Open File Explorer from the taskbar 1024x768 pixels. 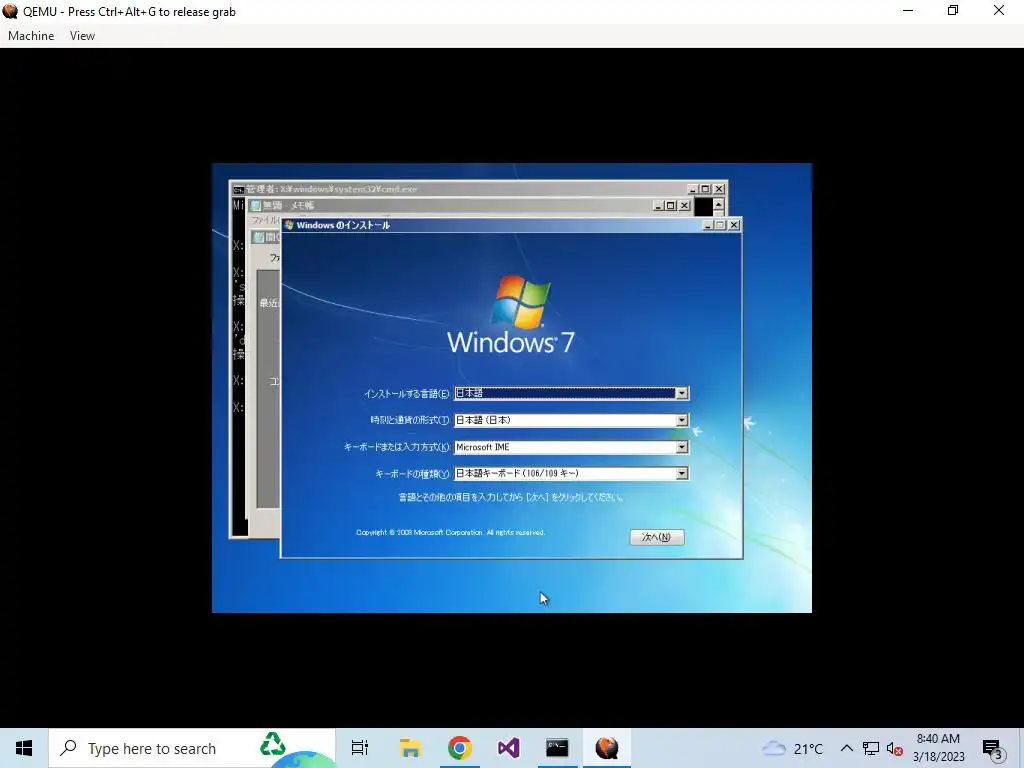(410, 748)
